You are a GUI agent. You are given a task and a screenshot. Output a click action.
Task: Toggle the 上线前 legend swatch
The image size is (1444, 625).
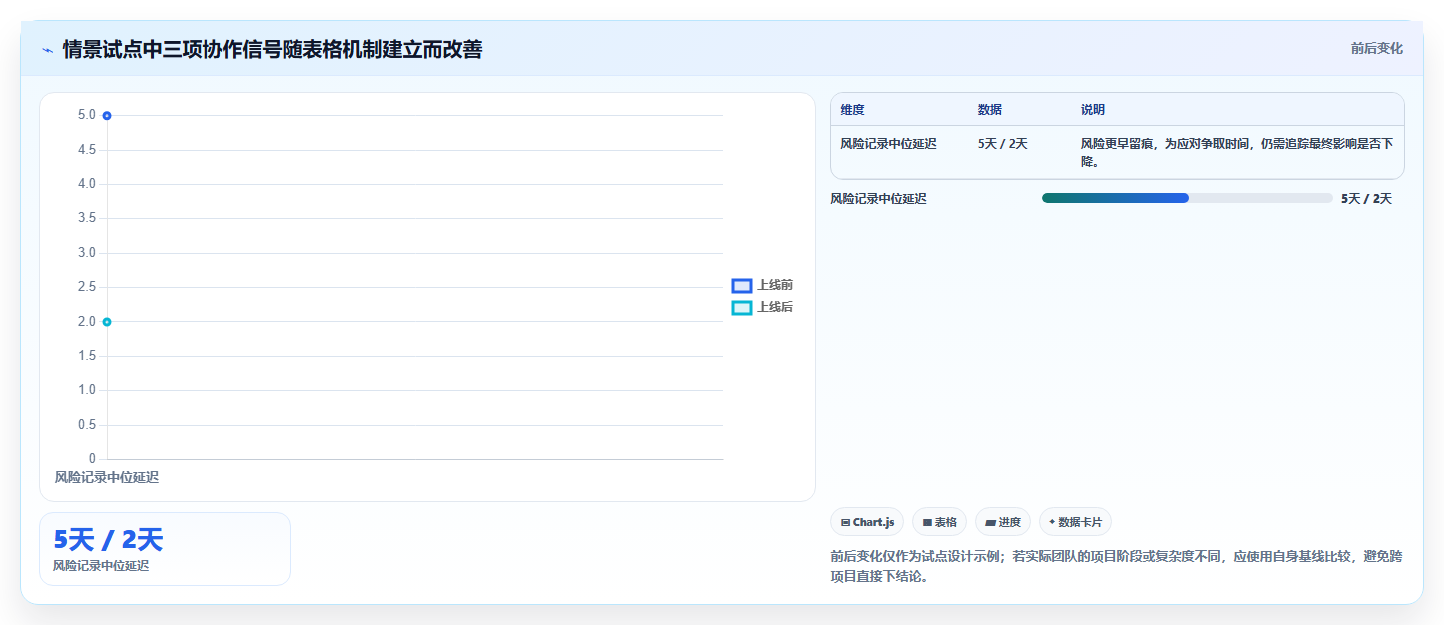pyautogui.click(x=741, y=286)
